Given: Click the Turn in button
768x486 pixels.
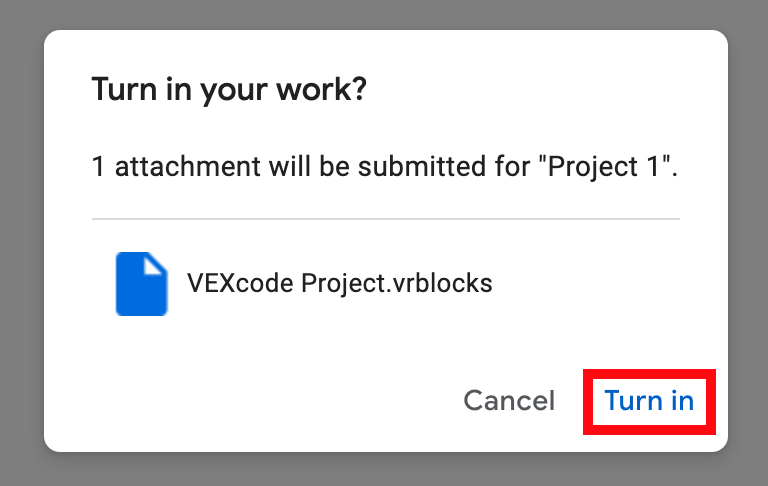Looking at the screenshot, I should coord(649,401).
